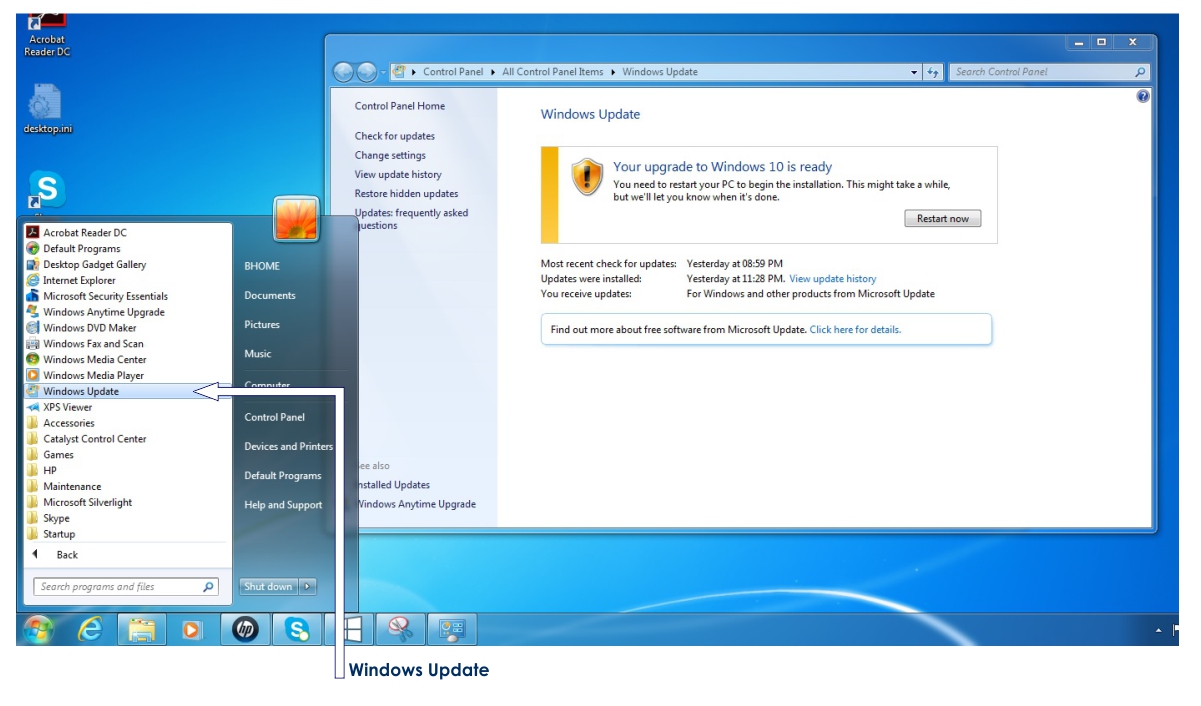The height and width of the screenshot is (706, 1201).
Task: Open Change settings in the left pane
Action: [390, 155]
